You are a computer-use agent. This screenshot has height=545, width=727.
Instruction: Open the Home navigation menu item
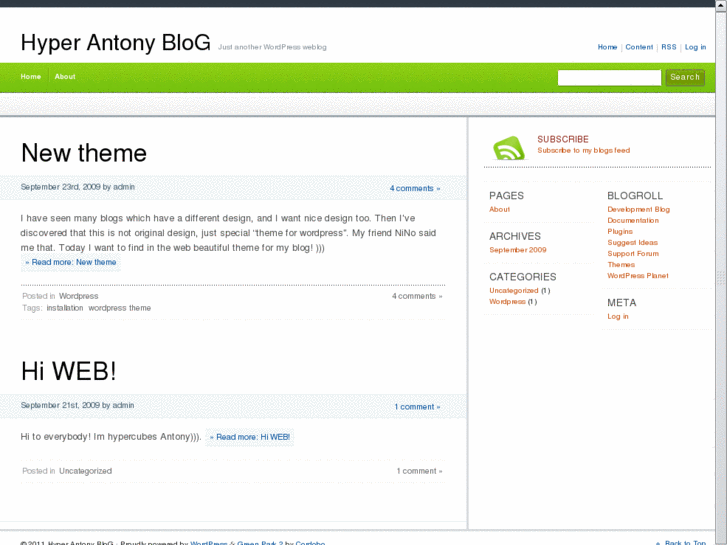click(x=31, y=77)
